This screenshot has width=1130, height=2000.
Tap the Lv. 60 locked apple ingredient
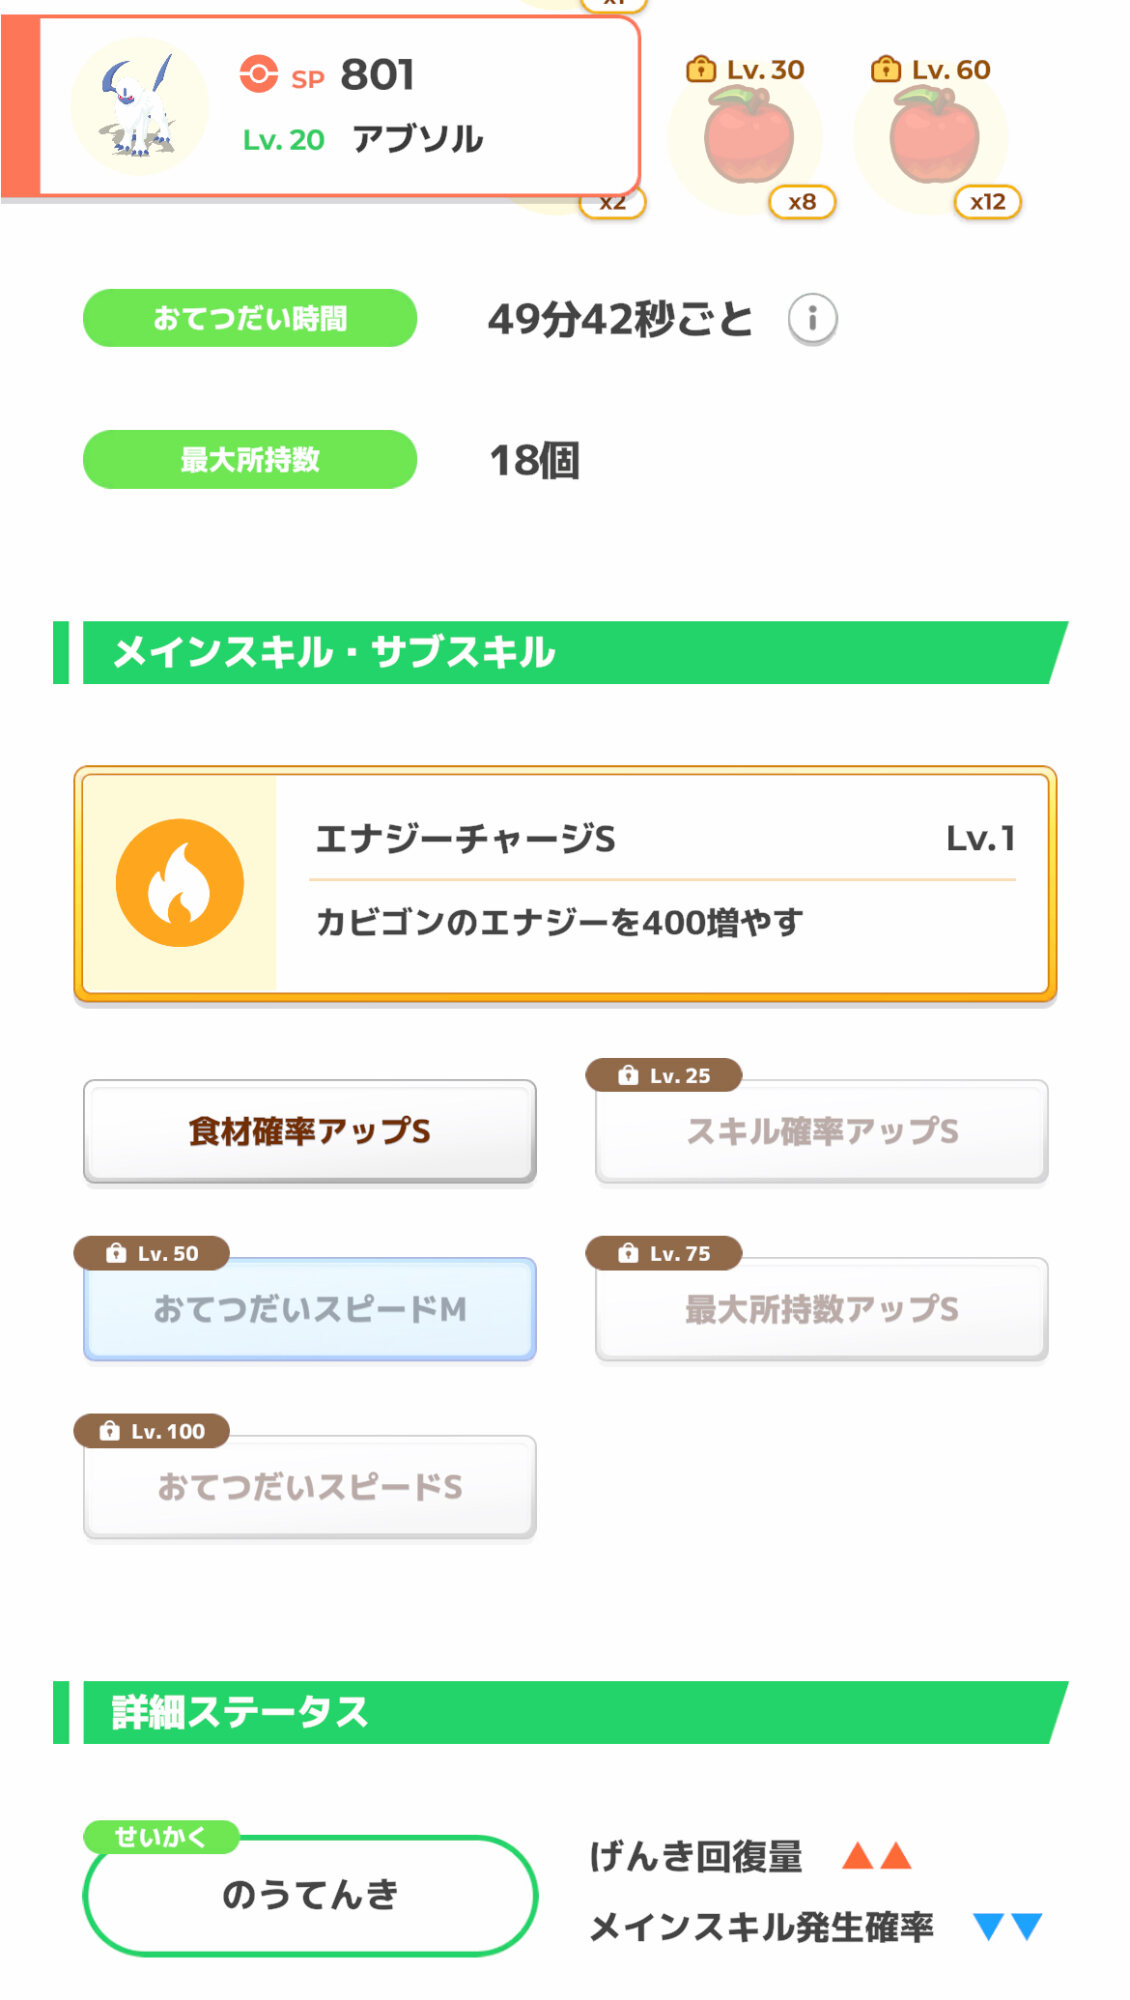tap(934, 135)
